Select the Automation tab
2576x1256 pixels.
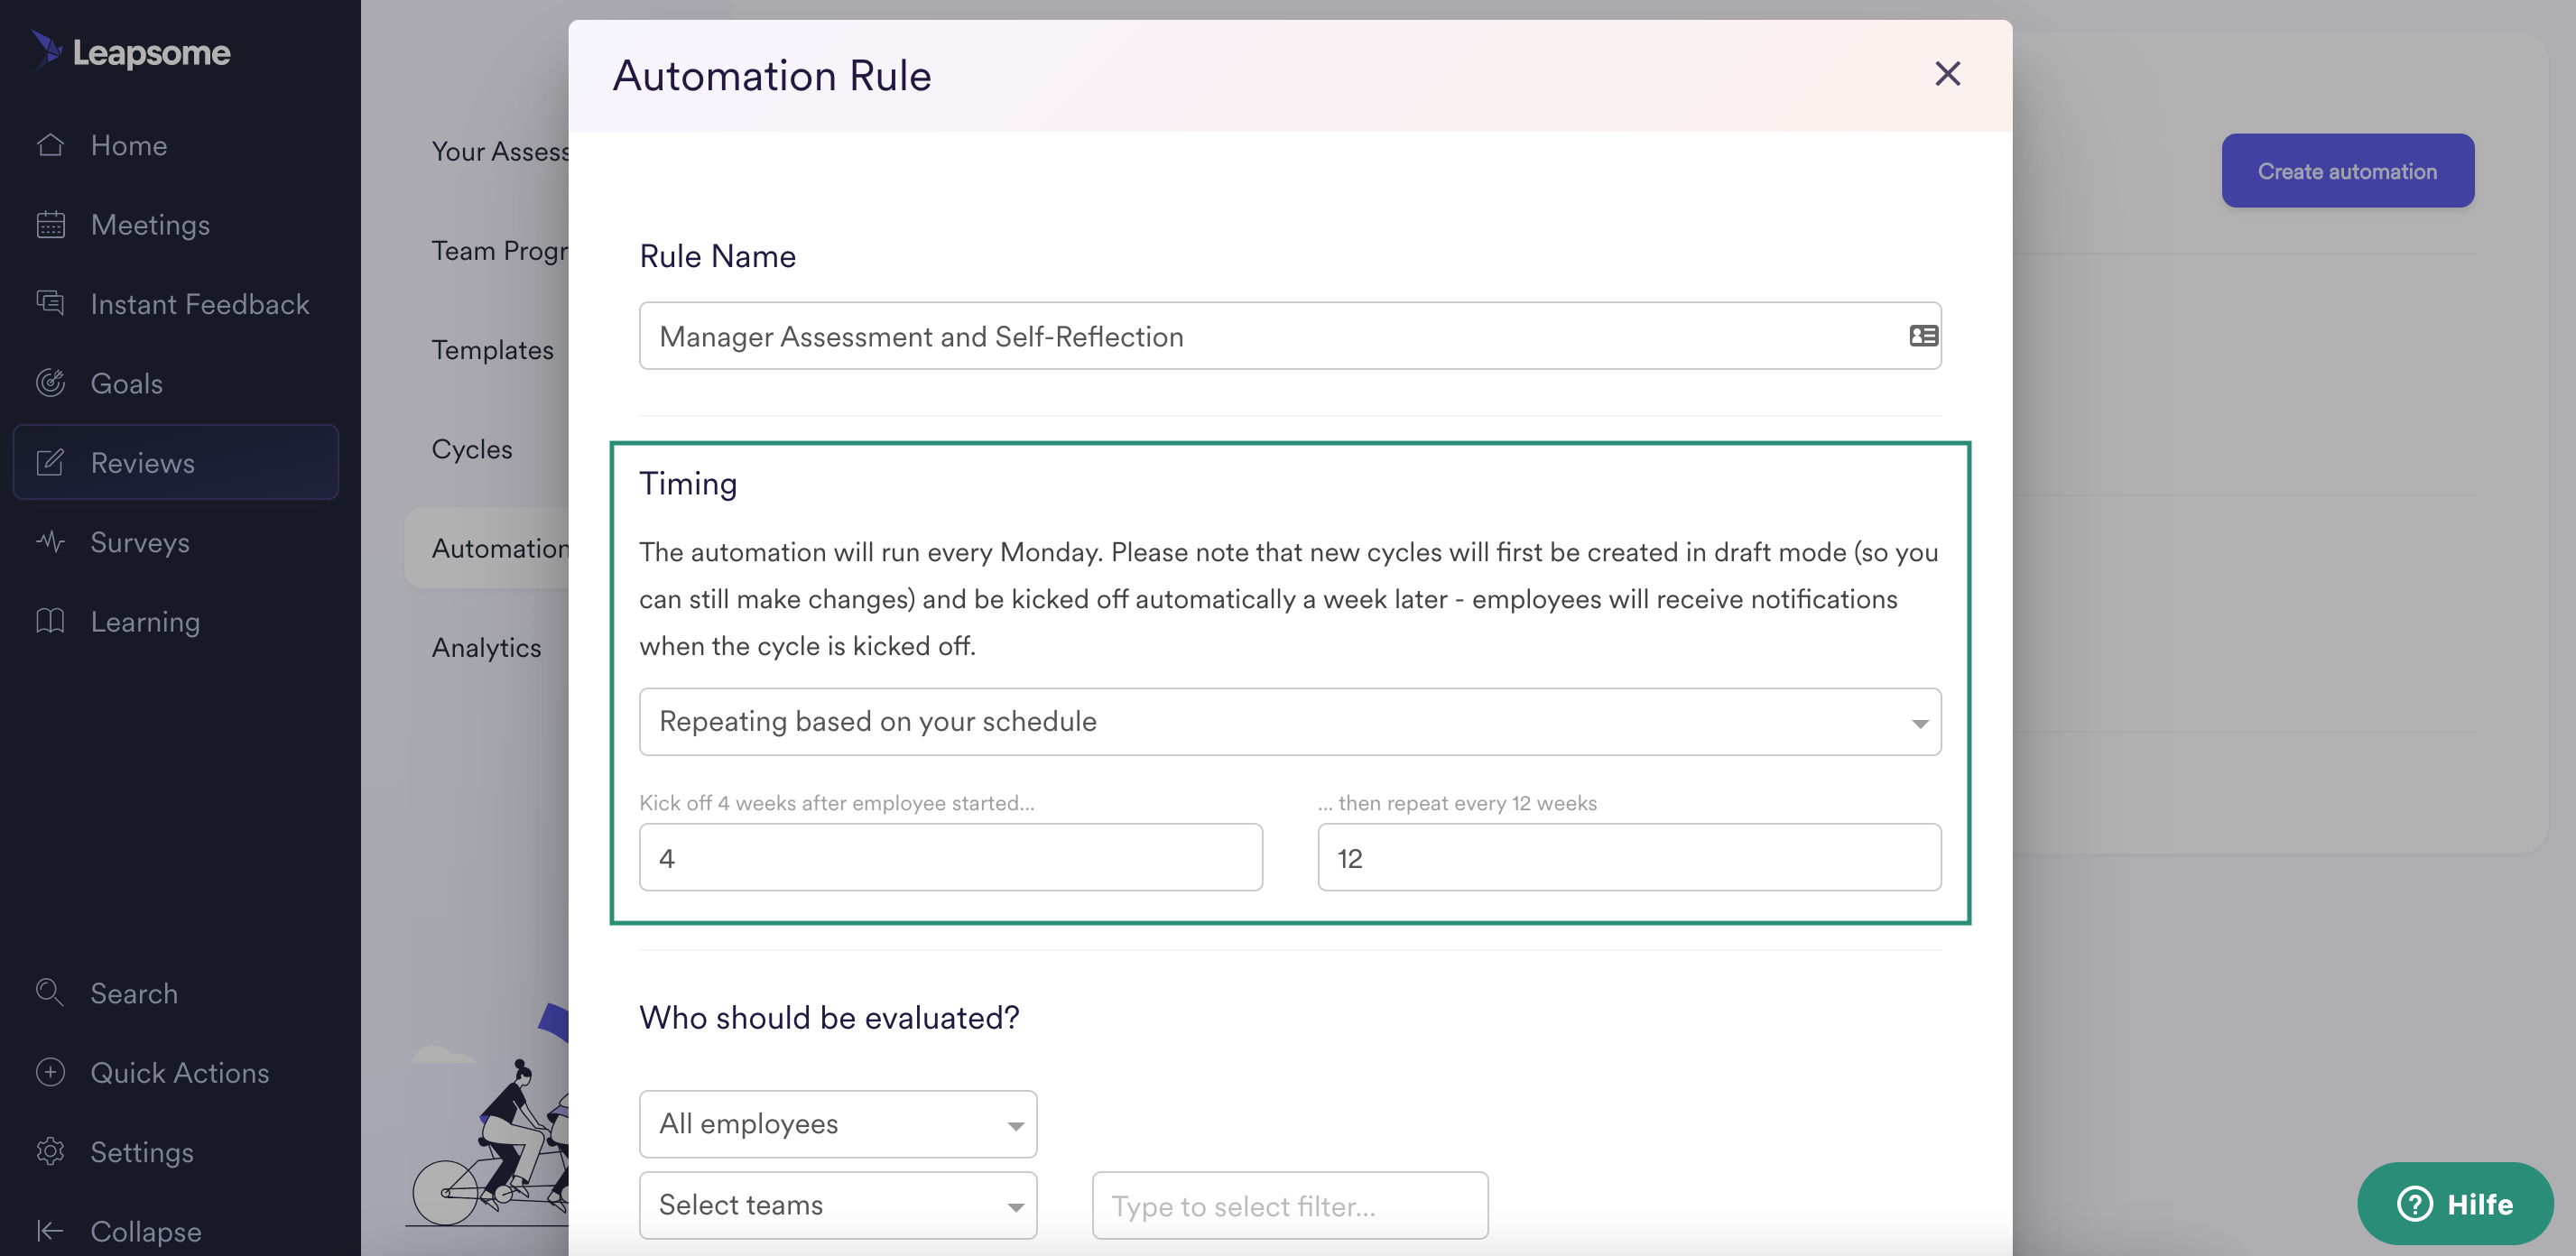coord(487,547)
